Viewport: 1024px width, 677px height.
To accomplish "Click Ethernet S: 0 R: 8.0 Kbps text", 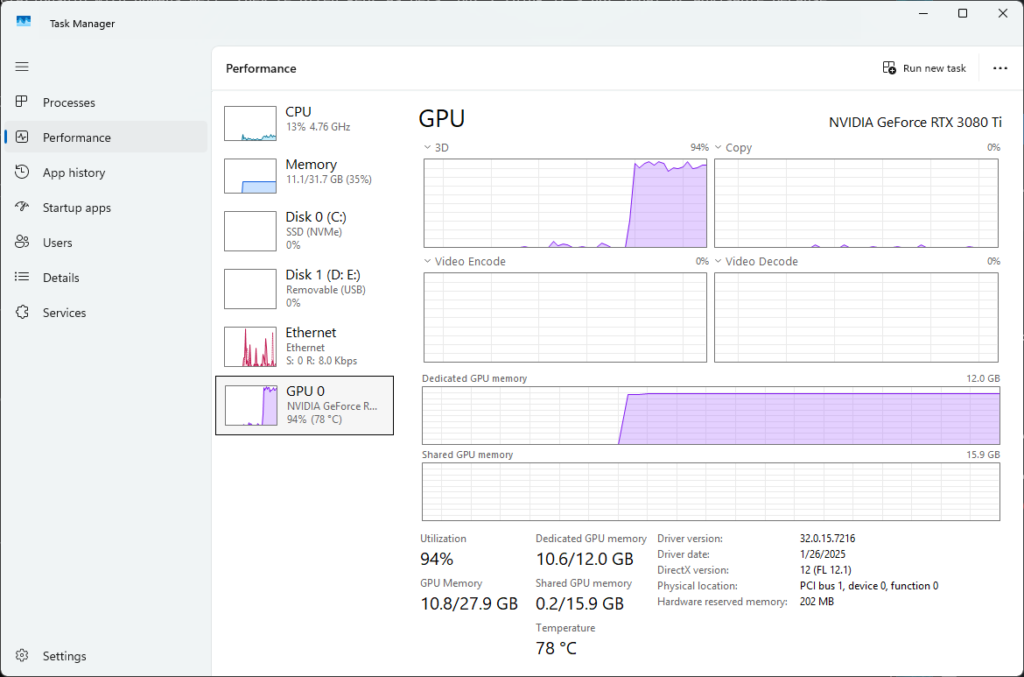I will point(321,360).
